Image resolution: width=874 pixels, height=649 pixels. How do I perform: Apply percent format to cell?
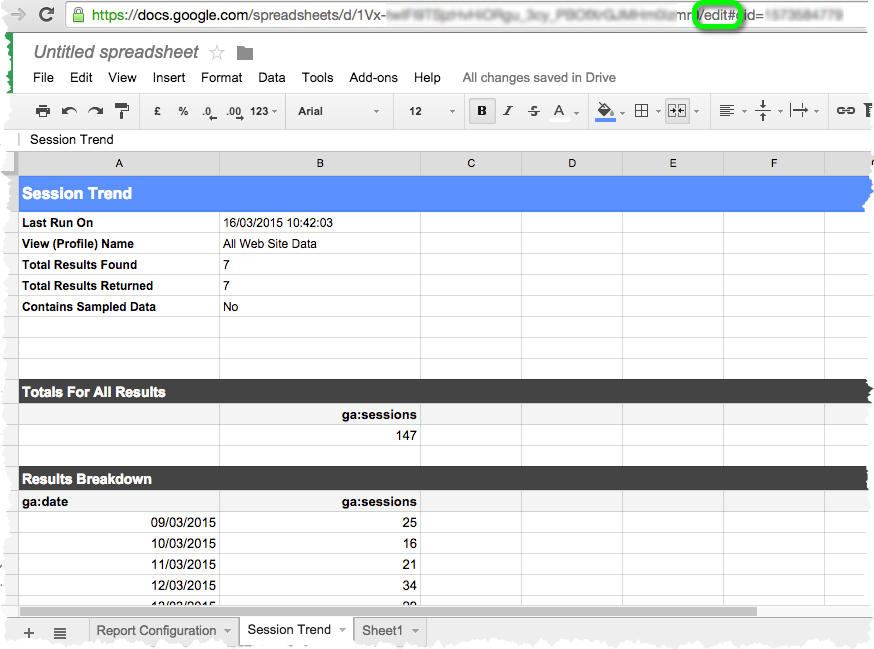click(183, 111)
